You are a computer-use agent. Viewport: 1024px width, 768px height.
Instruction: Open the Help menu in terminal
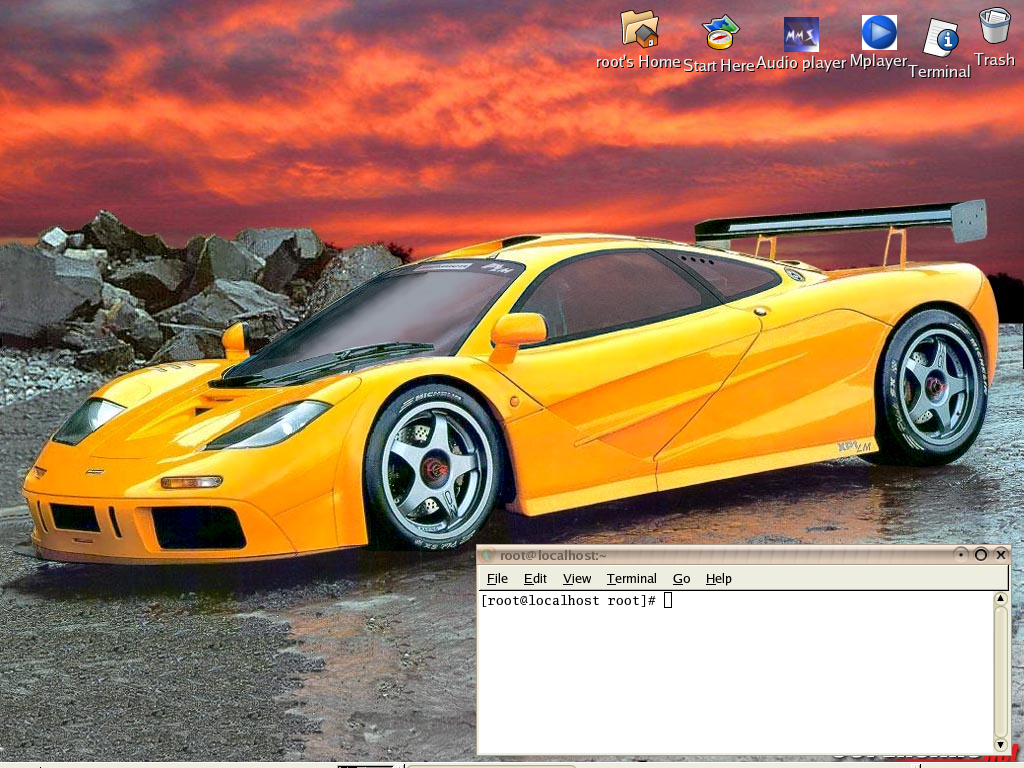[x=718, y=579]
